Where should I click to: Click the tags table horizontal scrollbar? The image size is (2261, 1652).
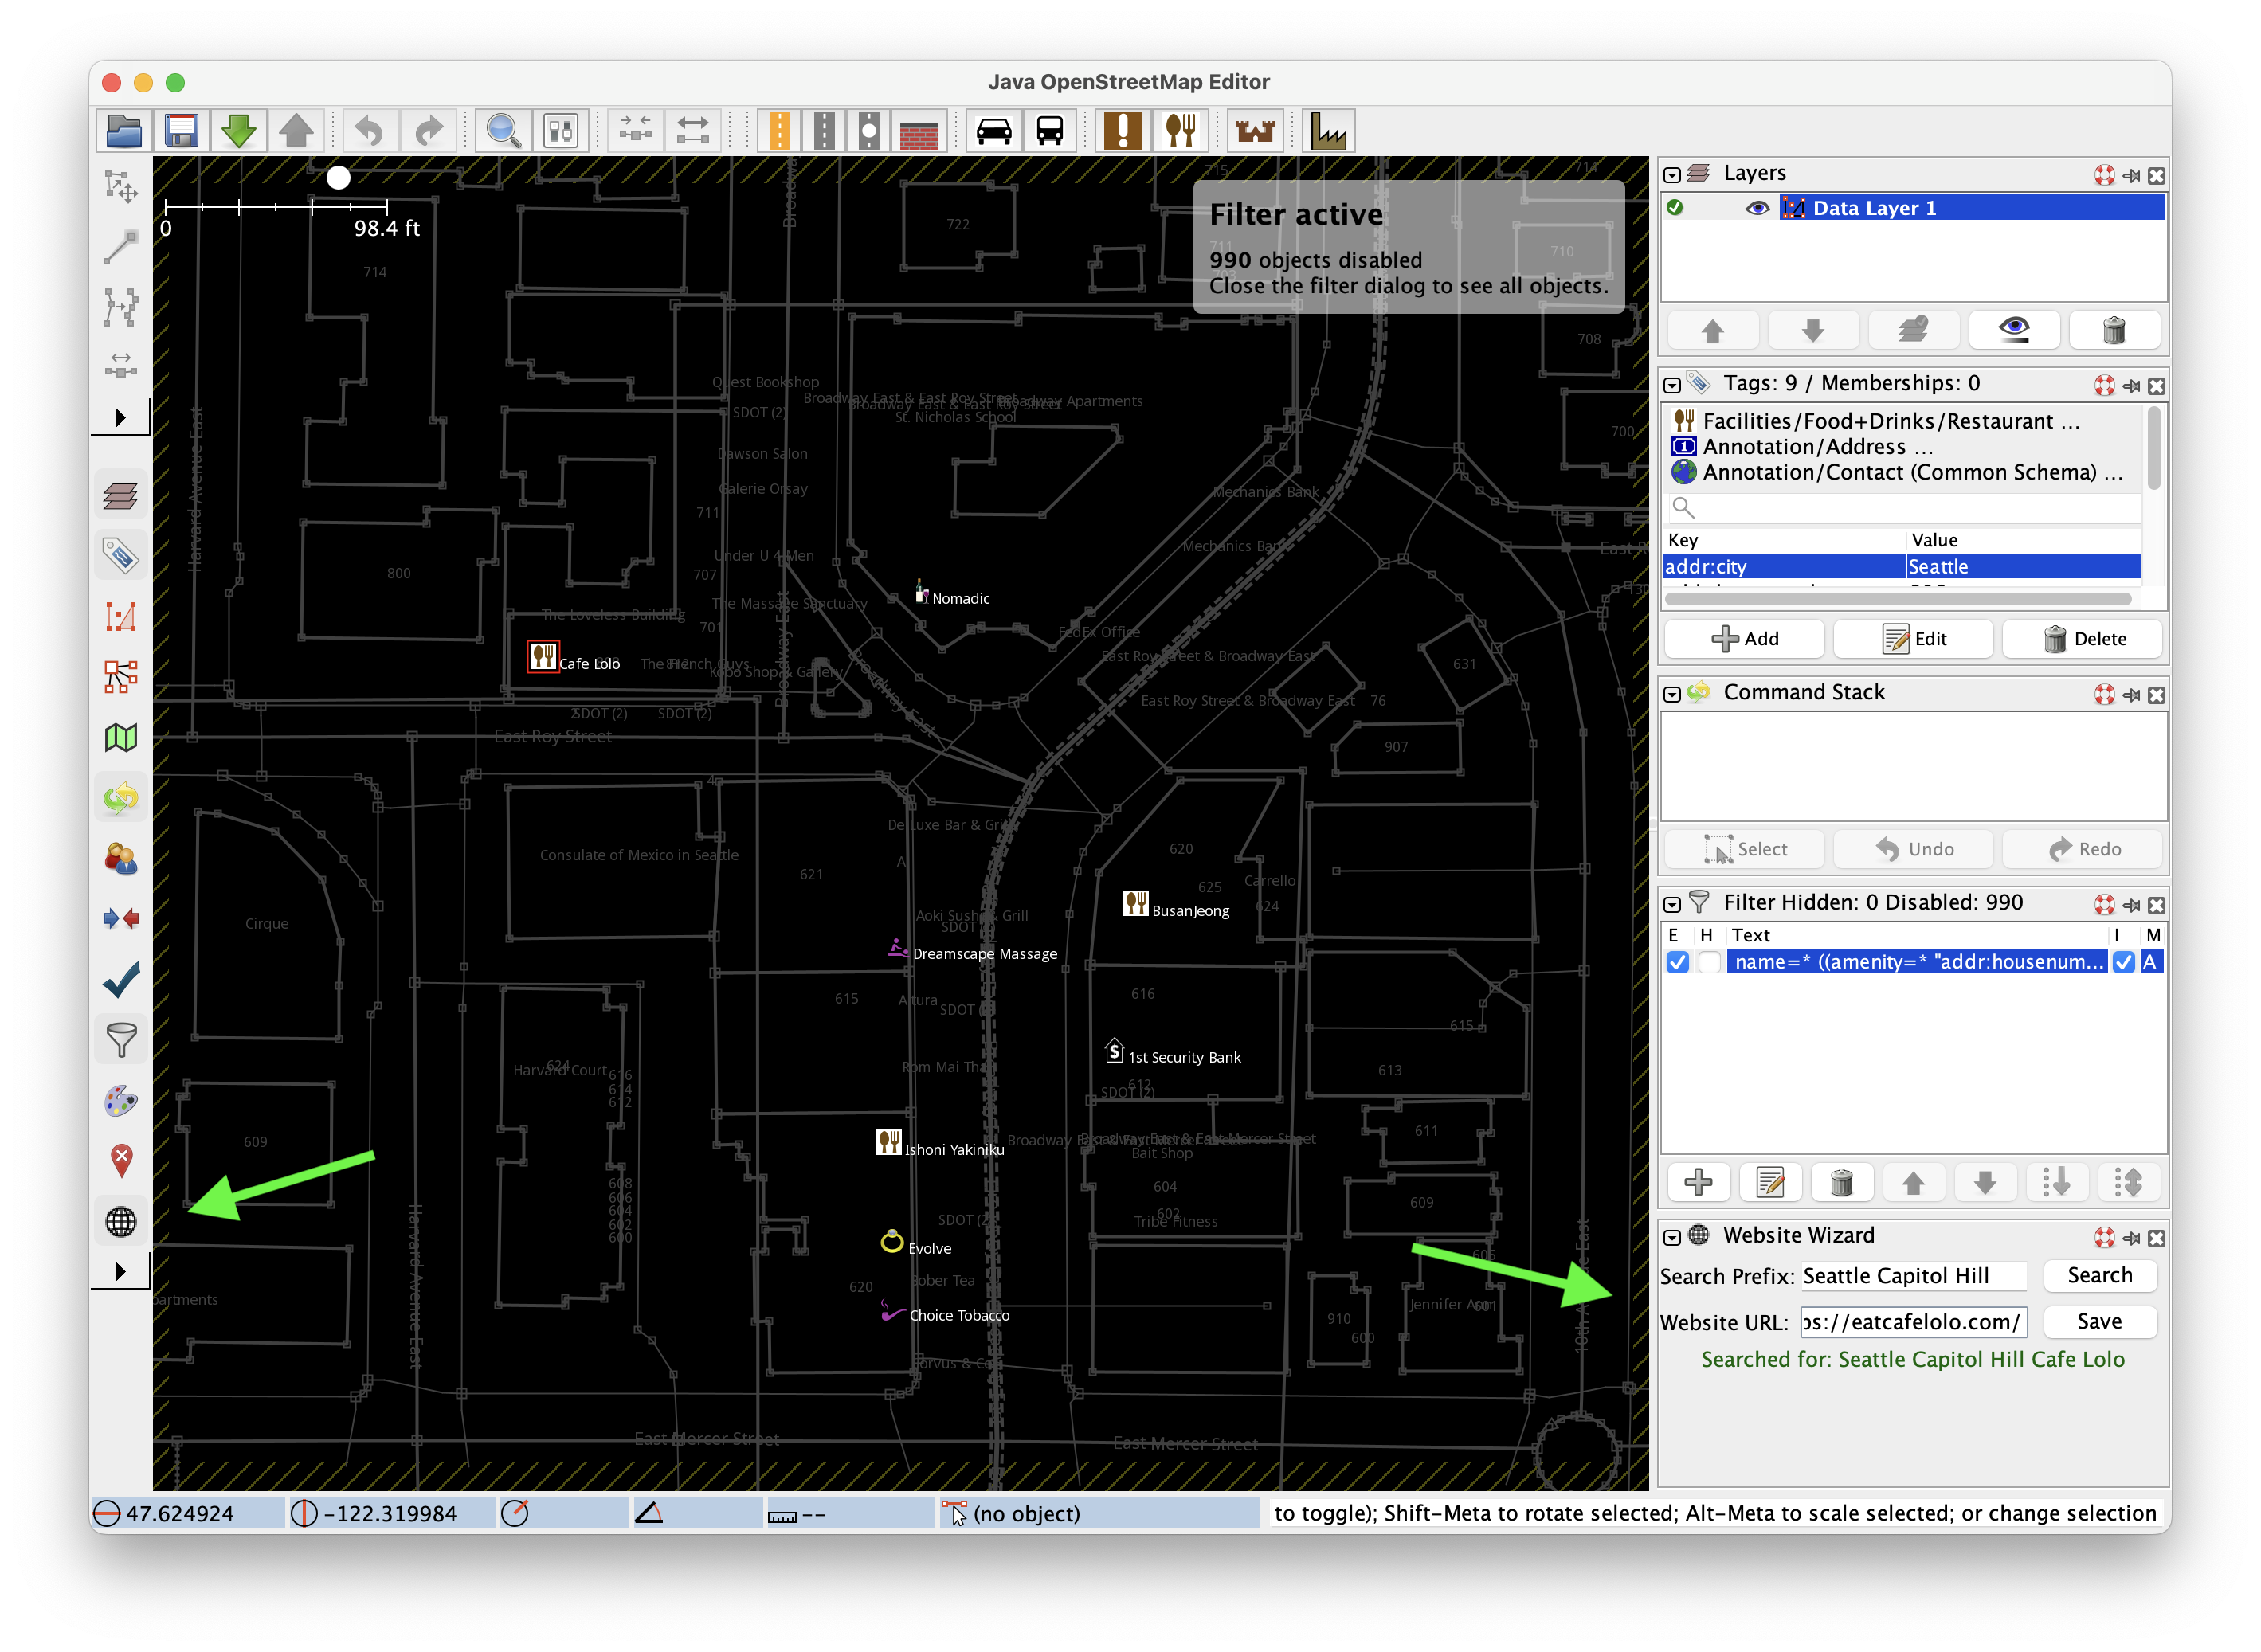point(1899,600)
